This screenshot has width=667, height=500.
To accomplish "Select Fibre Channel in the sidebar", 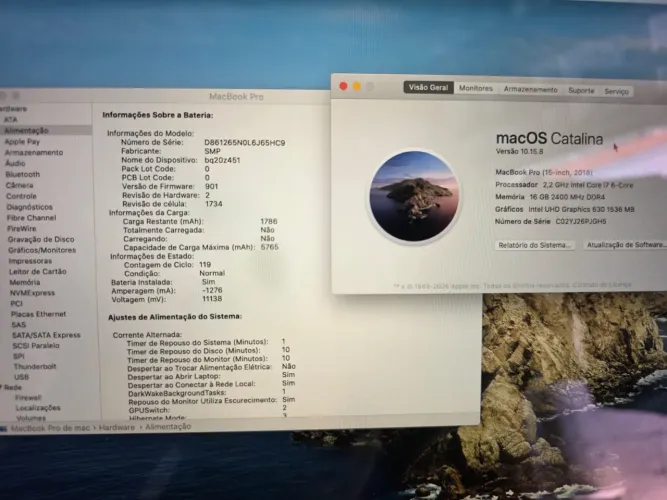I will [31, 217].
